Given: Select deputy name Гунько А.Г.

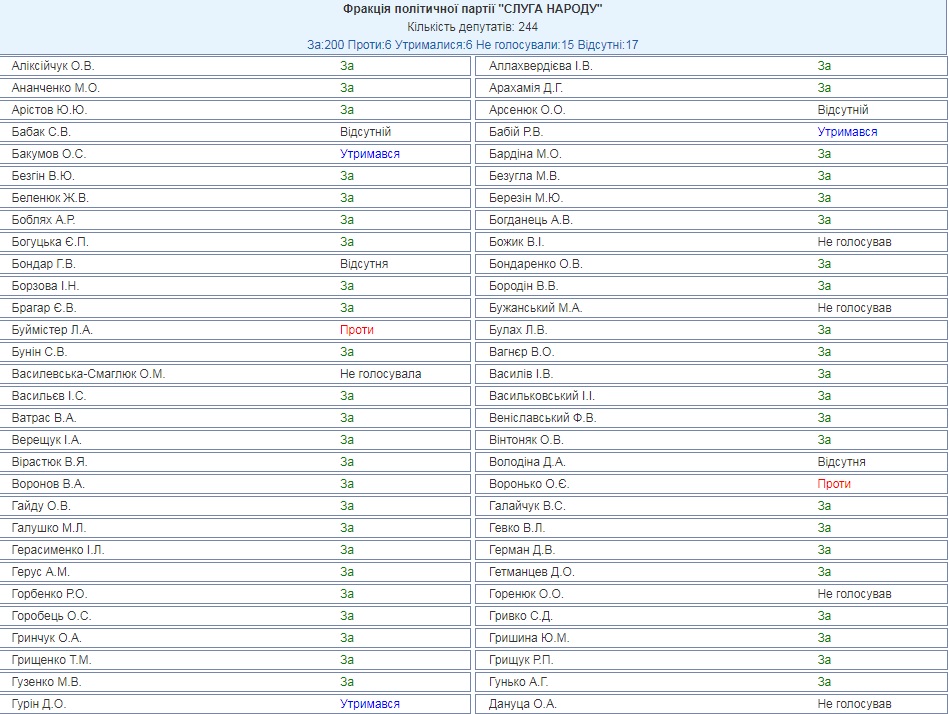Looking at the screenshot, I should point(519,682).
